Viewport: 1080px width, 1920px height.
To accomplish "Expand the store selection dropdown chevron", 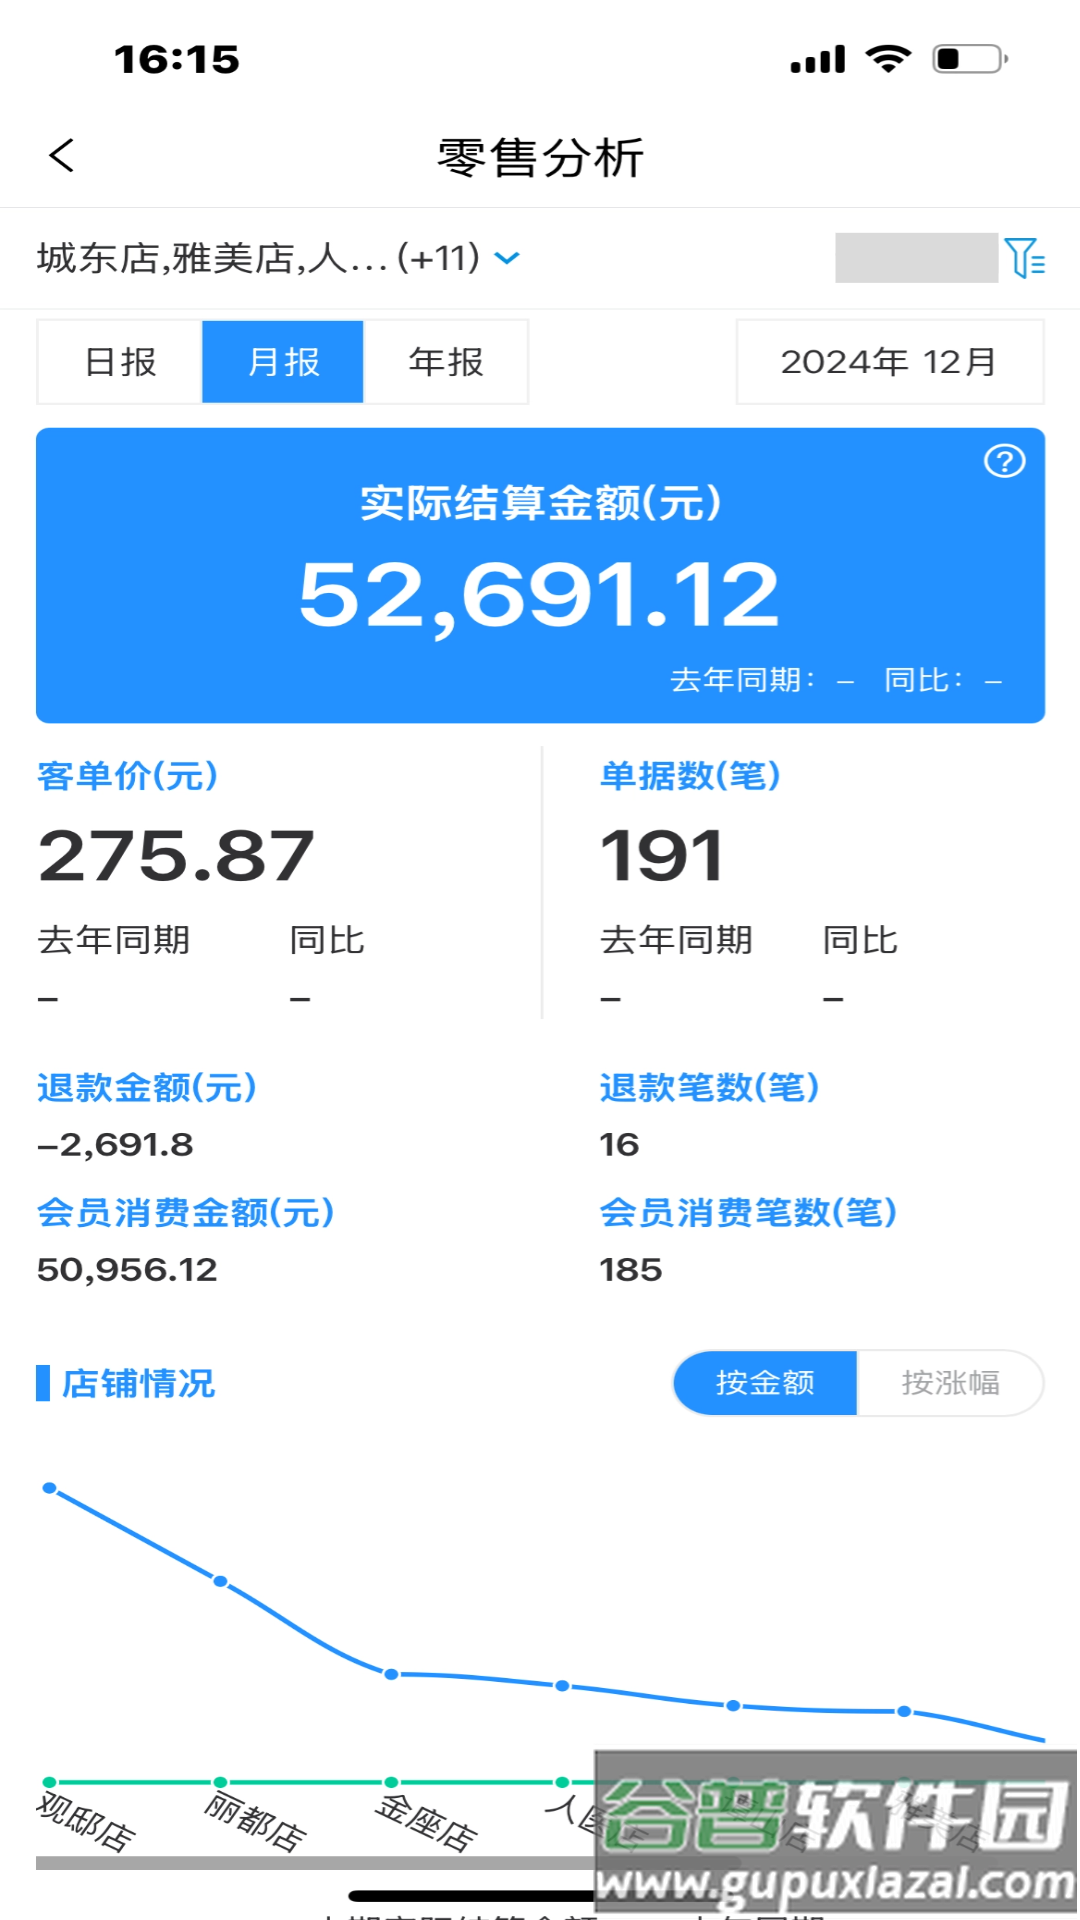I will pyautogui.click(x=508, y=258).
